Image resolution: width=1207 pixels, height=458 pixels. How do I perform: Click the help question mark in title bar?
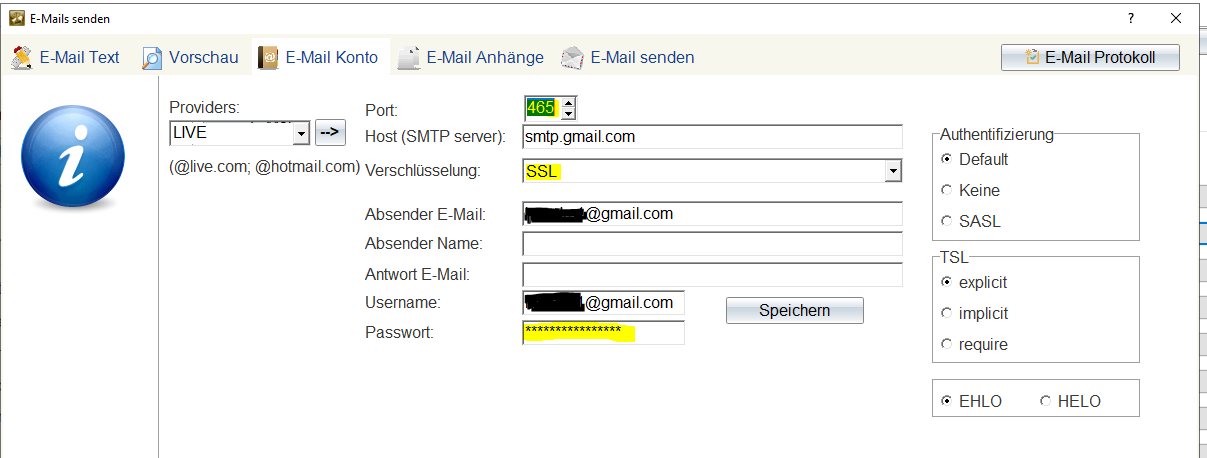click(x=1131, y=18)
